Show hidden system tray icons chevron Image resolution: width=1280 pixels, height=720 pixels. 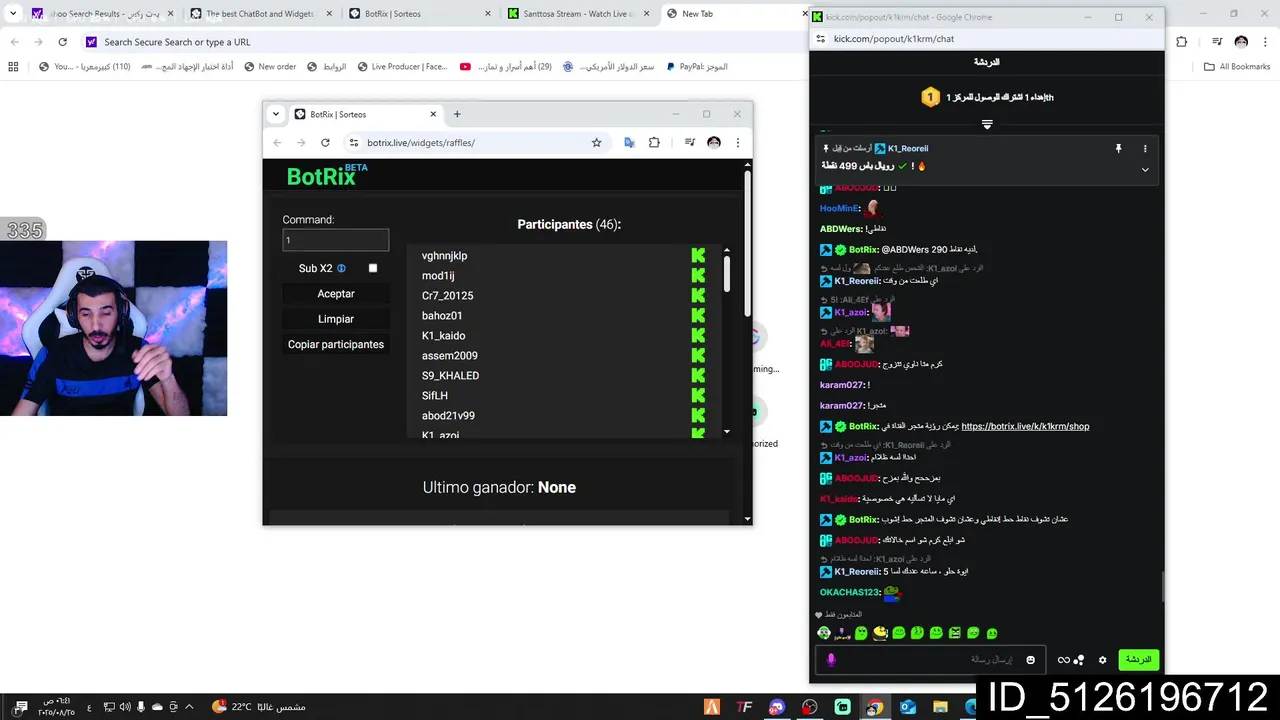(x=189, y=707)
